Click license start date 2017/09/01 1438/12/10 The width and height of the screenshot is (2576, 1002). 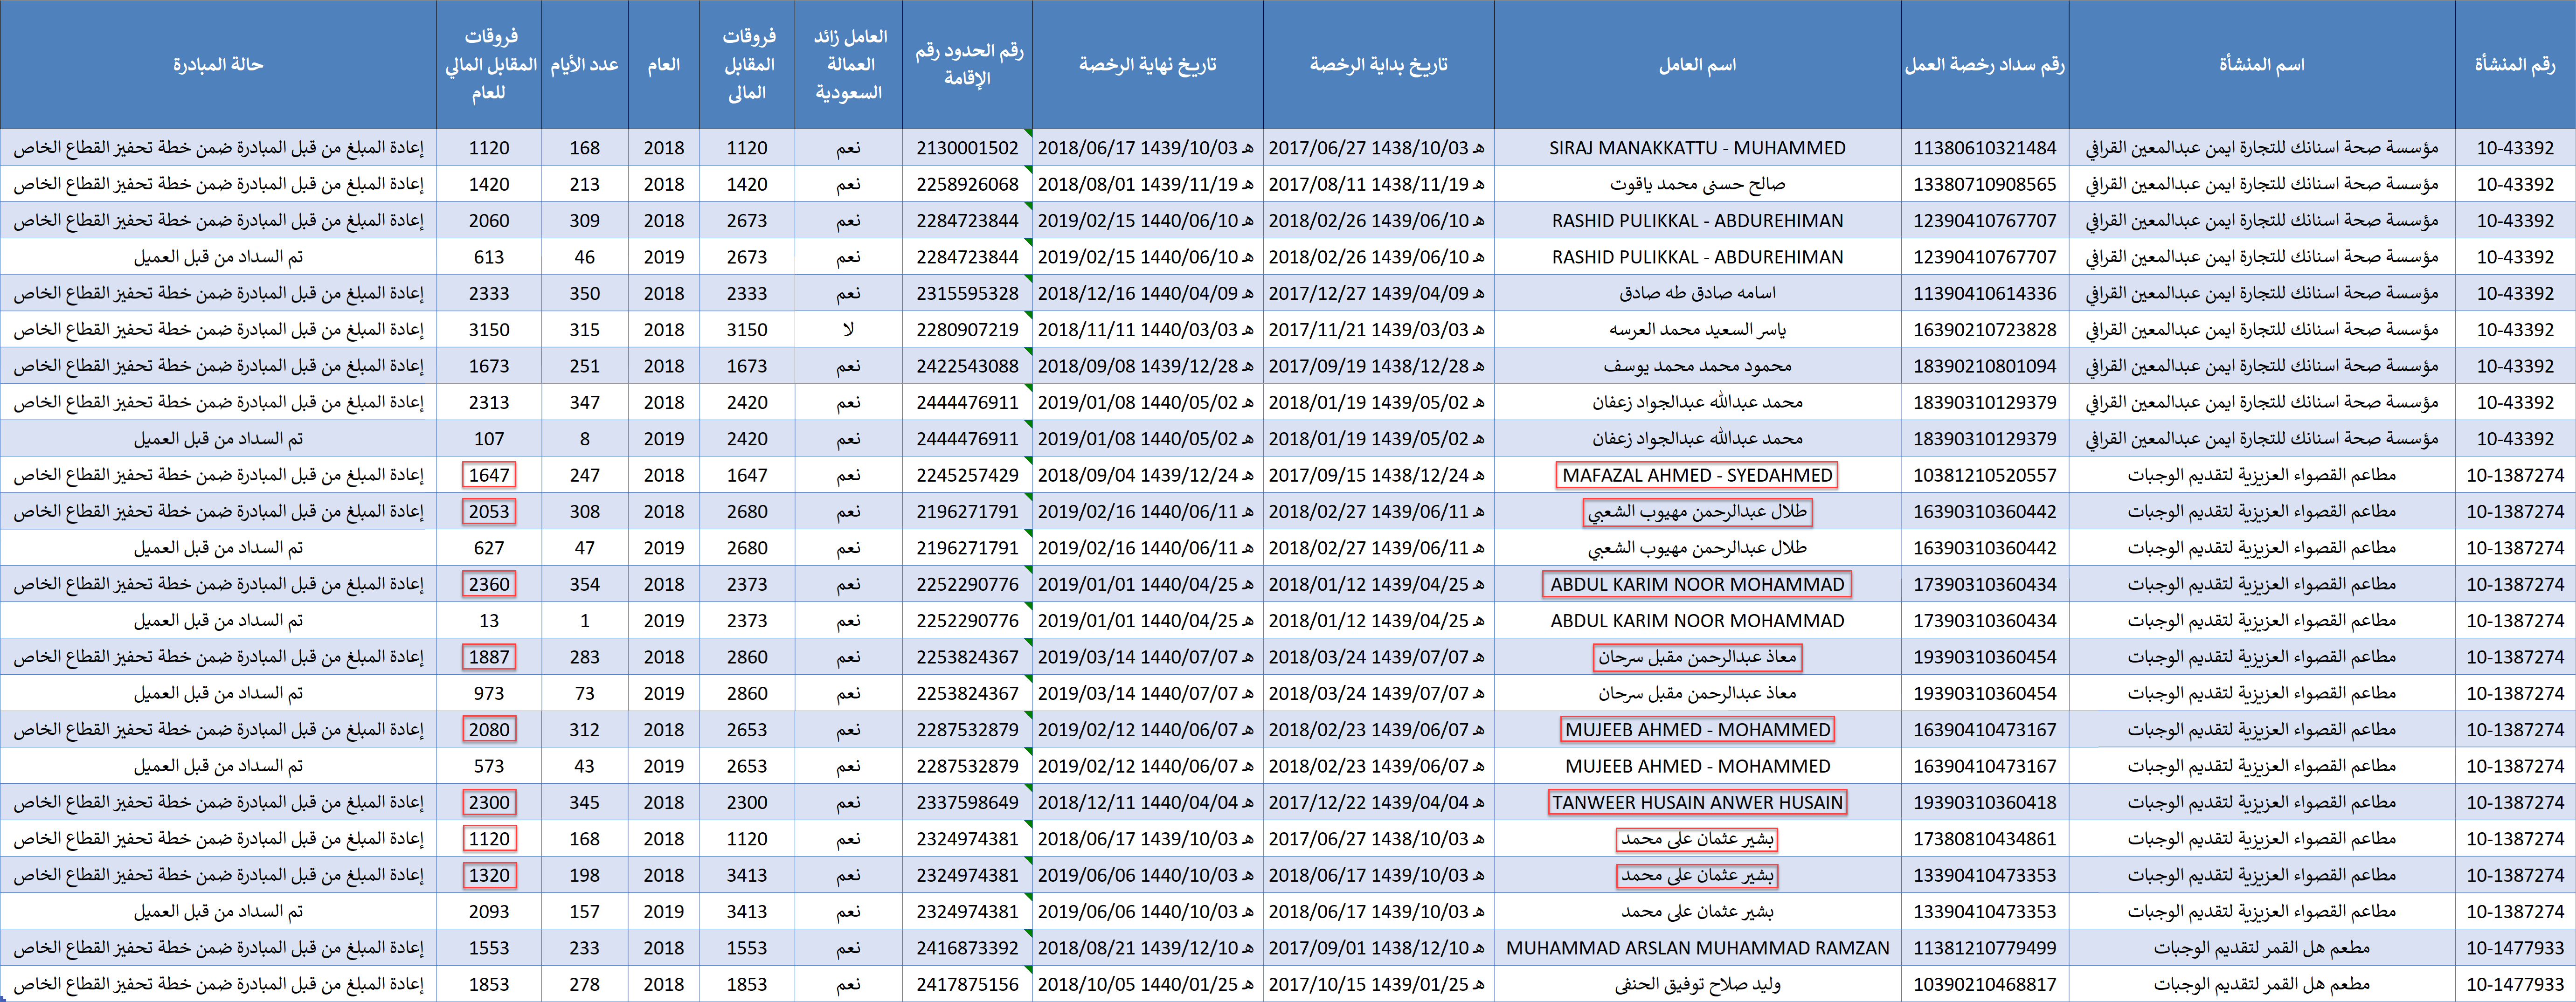click(x=1378, y=948)
